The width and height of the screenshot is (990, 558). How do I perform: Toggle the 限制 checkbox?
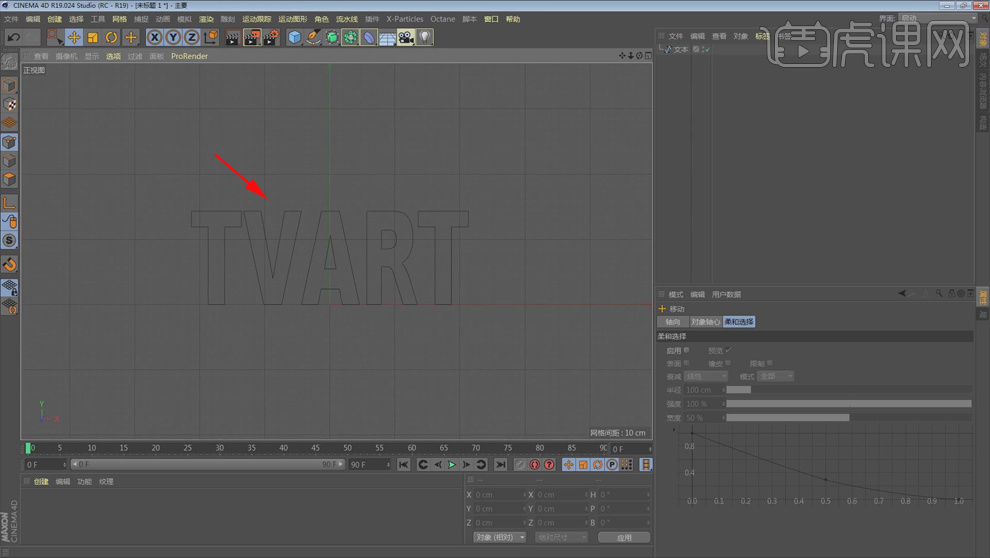[770, 363]
